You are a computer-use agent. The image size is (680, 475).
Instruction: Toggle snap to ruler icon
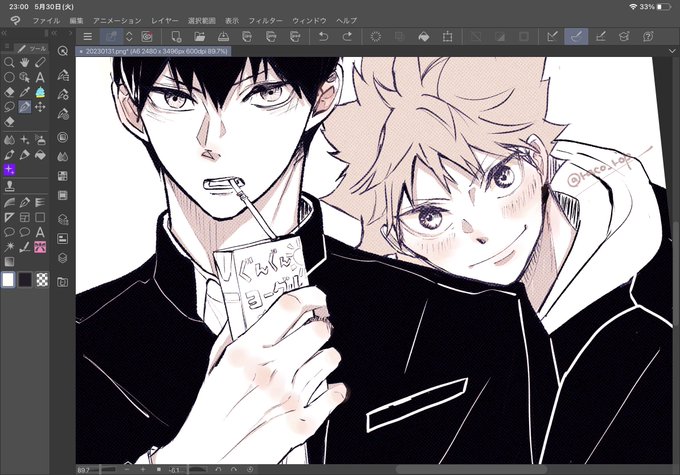click(552, 36)
